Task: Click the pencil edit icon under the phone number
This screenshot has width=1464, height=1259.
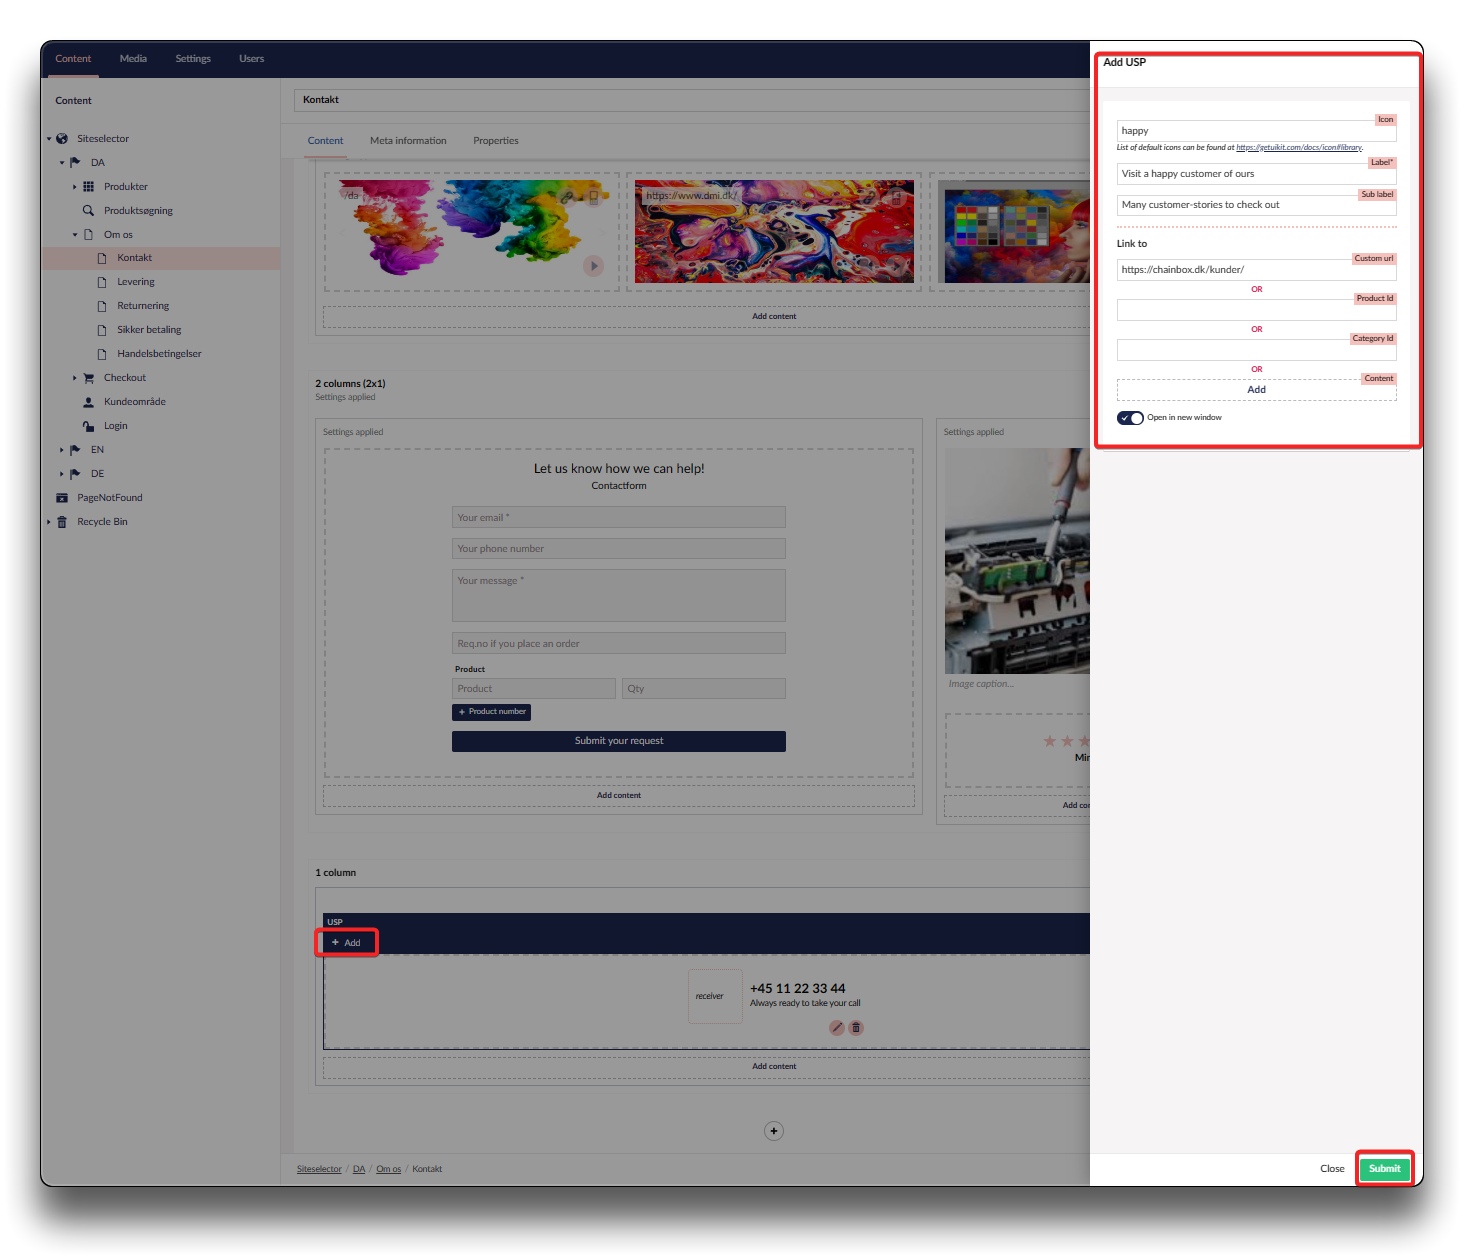Action: click(837, 1028)
